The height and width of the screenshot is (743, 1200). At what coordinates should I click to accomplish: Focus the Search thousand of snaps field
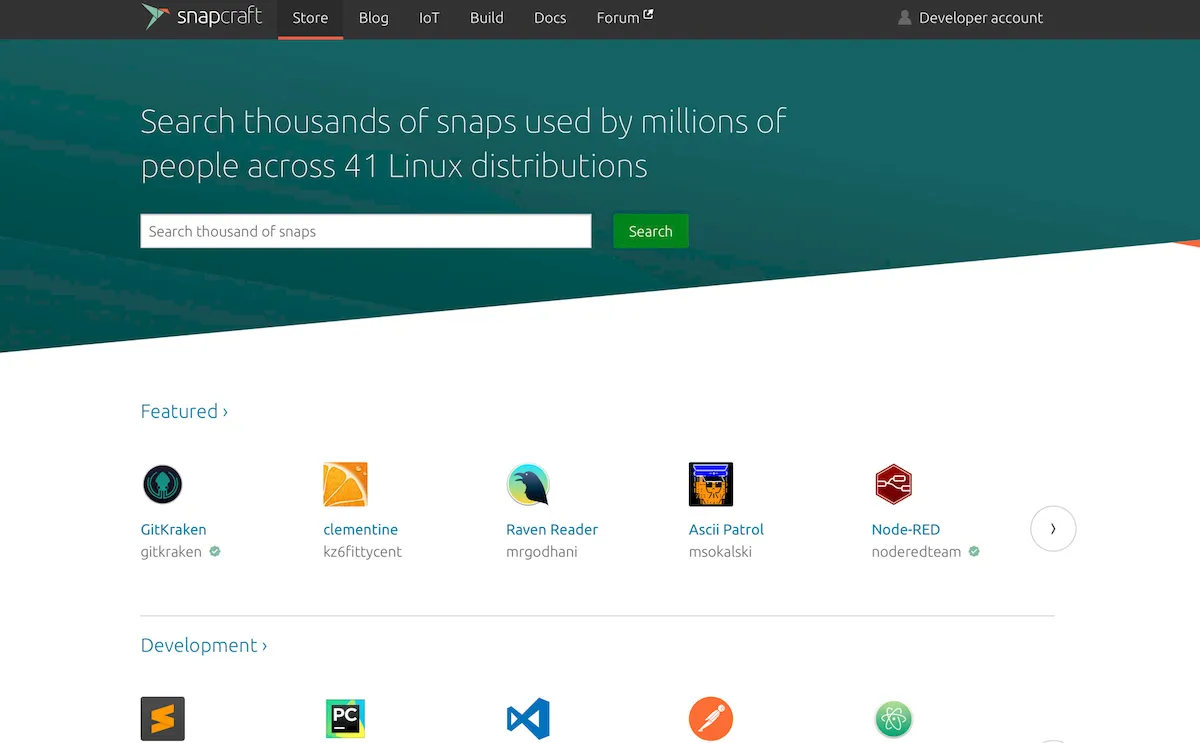click(x=366, y=231)
